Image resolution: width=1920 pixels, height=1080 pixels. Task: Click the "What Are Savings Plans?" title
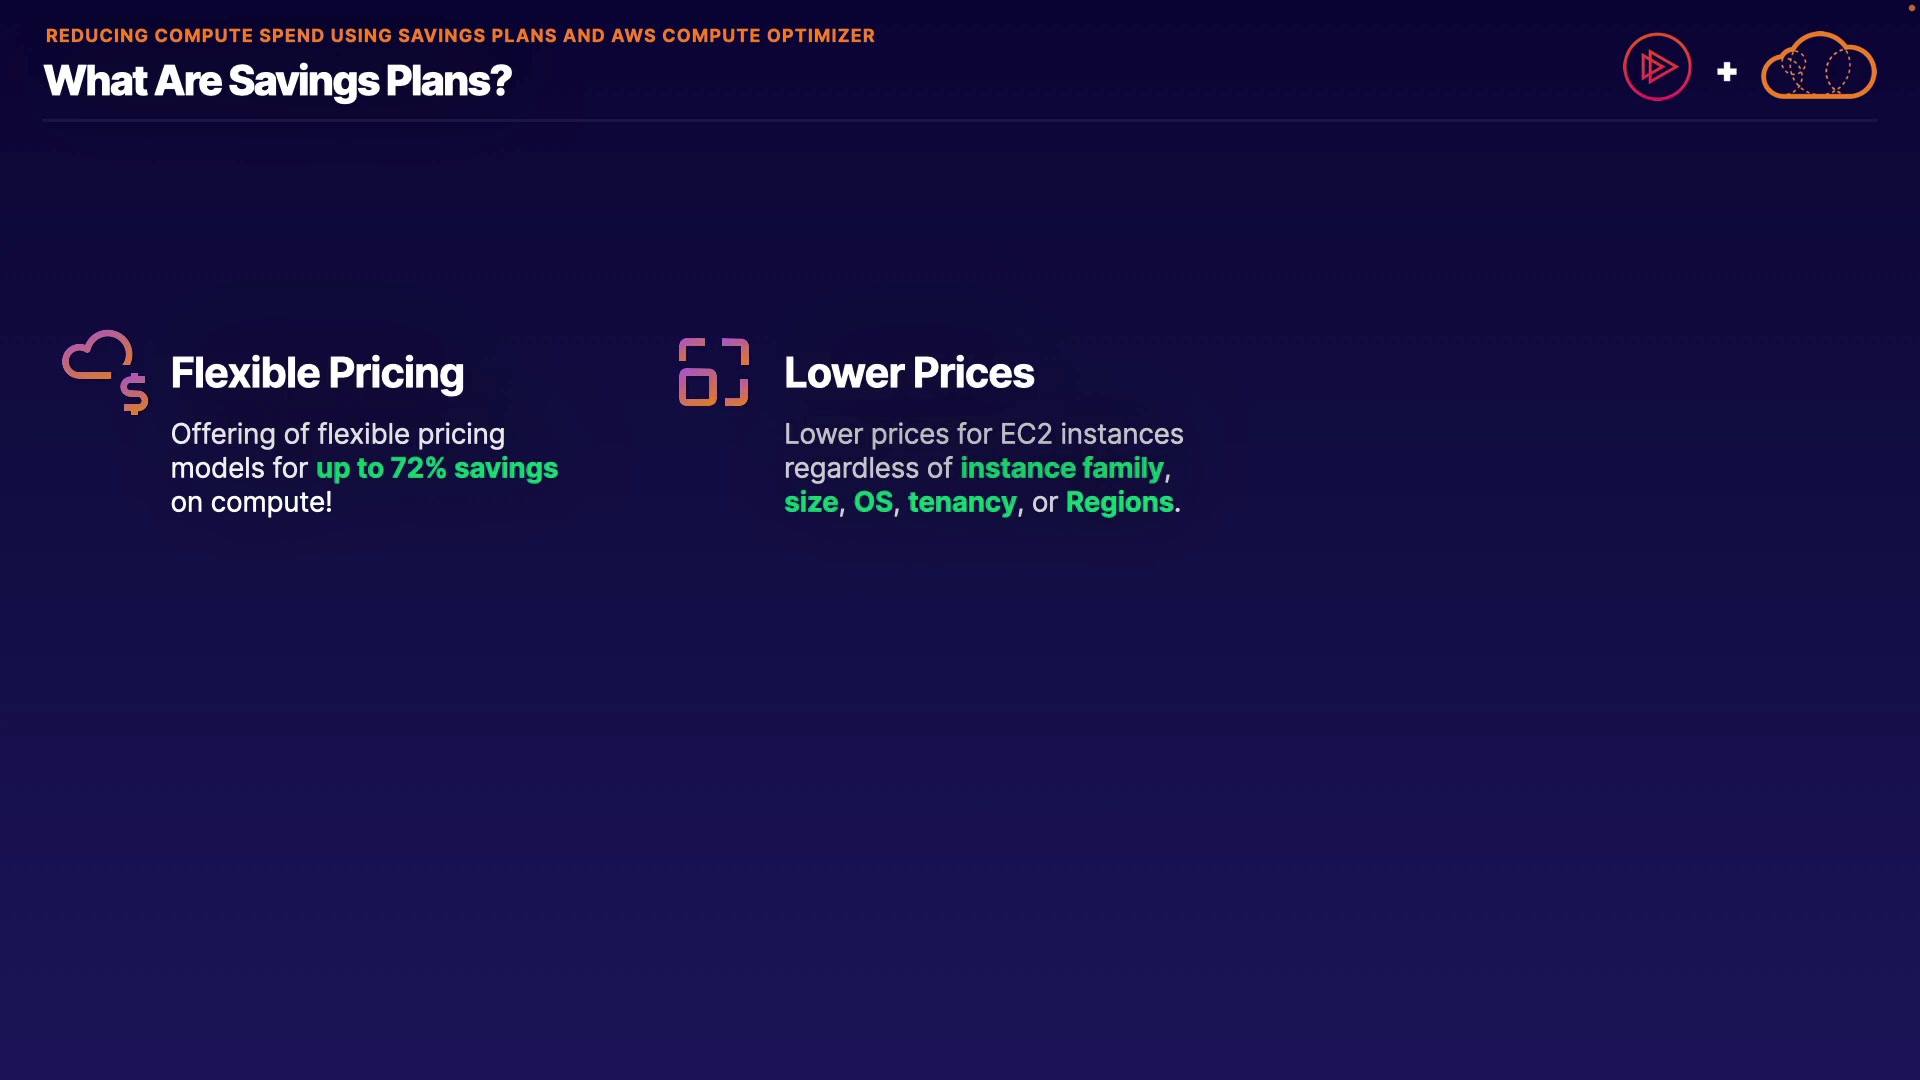(x=277, y=81)
